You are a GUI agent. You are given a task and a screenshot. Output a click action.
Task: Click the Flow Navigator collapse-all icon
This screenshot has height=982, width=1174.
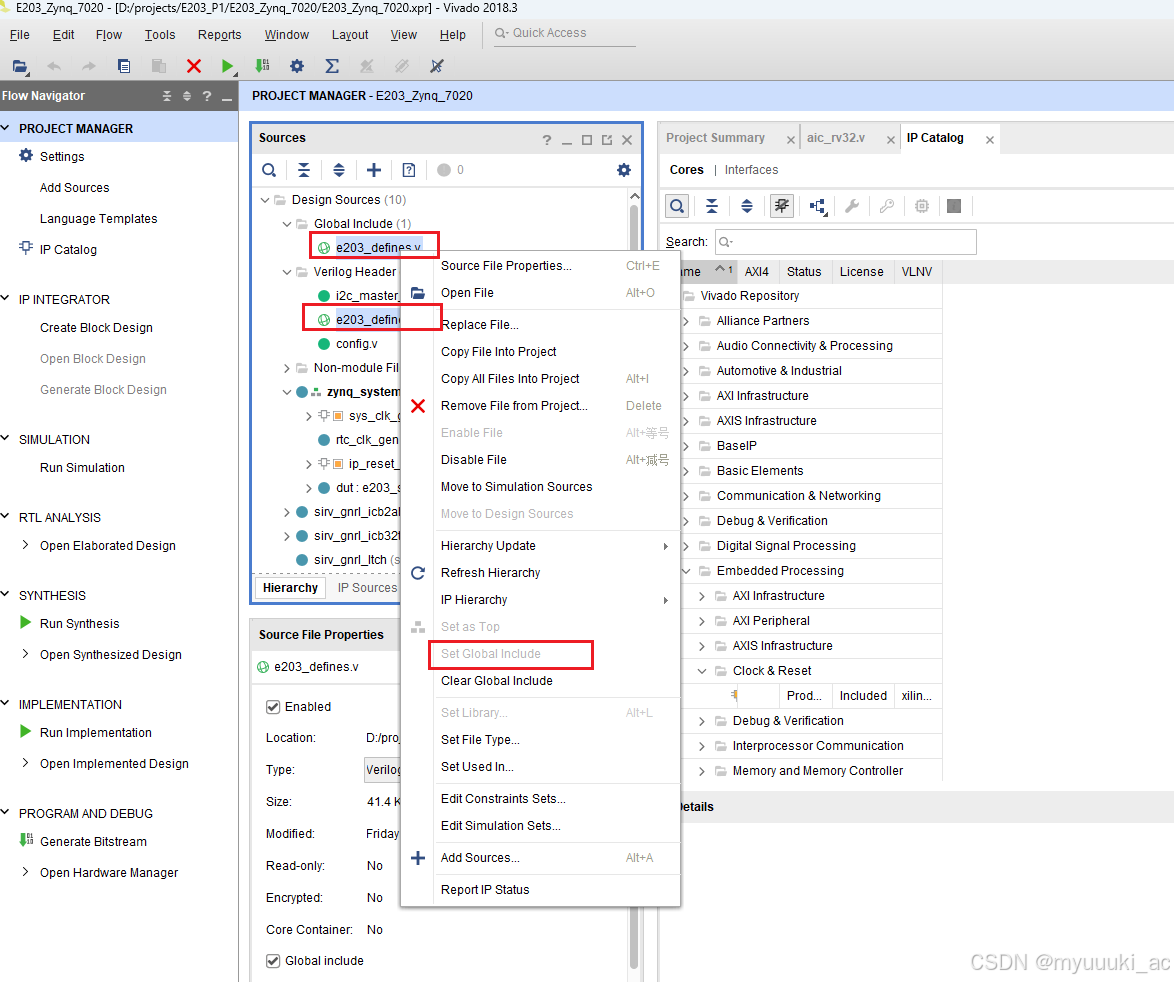[x=167, y=96]
